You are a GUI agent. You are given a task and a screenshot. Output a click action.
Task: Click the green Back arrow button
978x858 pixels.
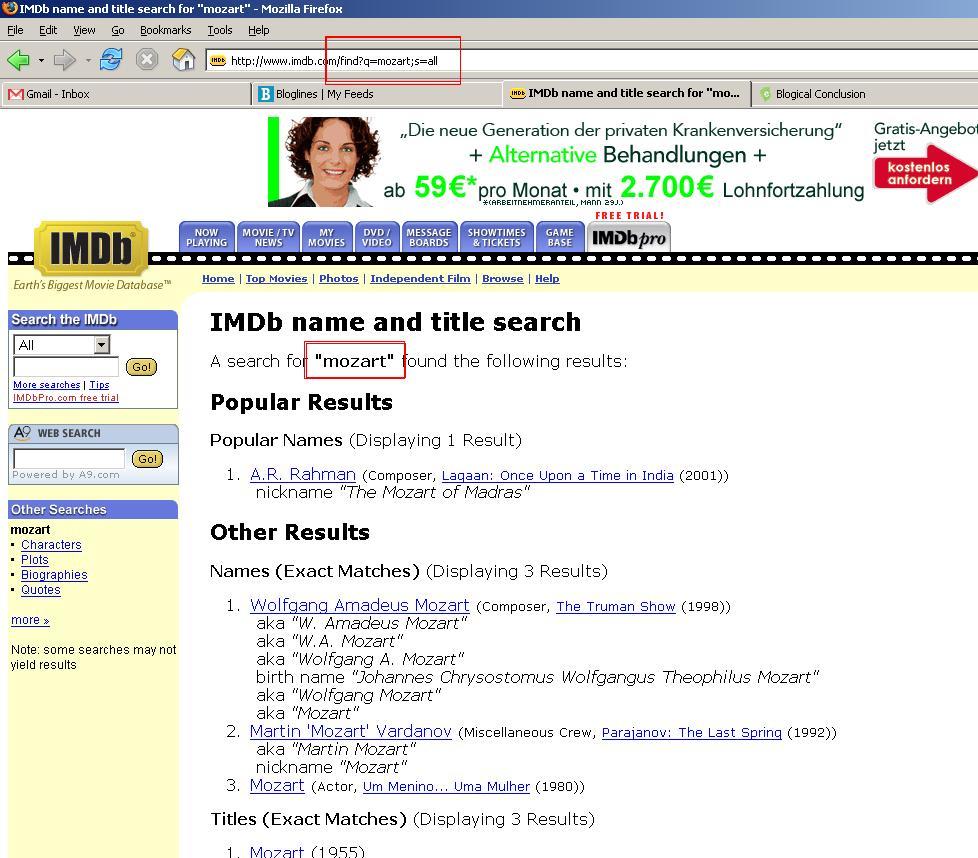click(18, 60)
